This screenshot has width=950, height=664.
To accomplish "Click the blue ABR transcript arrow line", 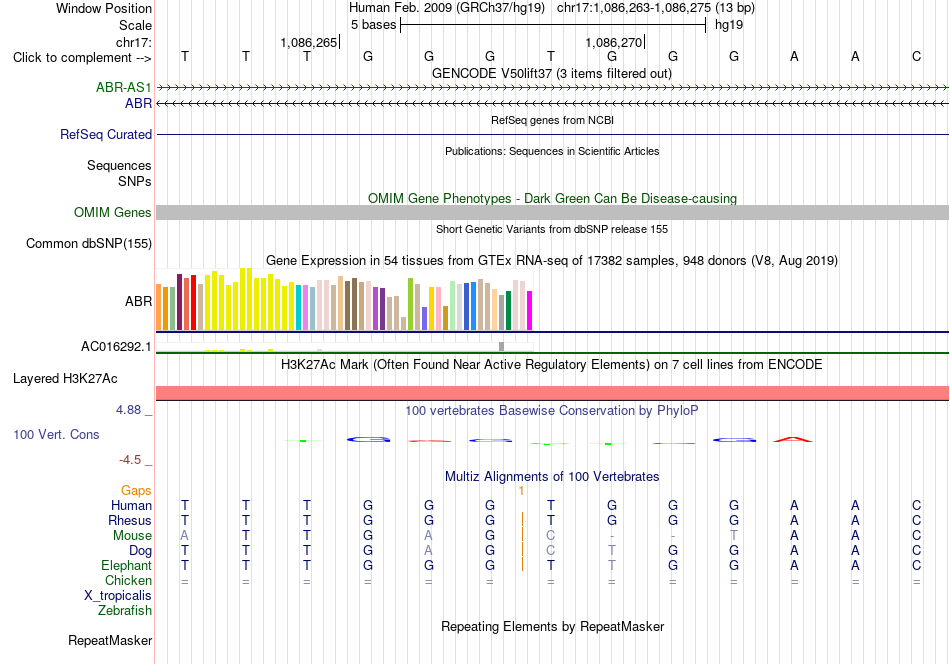I will pyautogui.click(x=552, y=104).
